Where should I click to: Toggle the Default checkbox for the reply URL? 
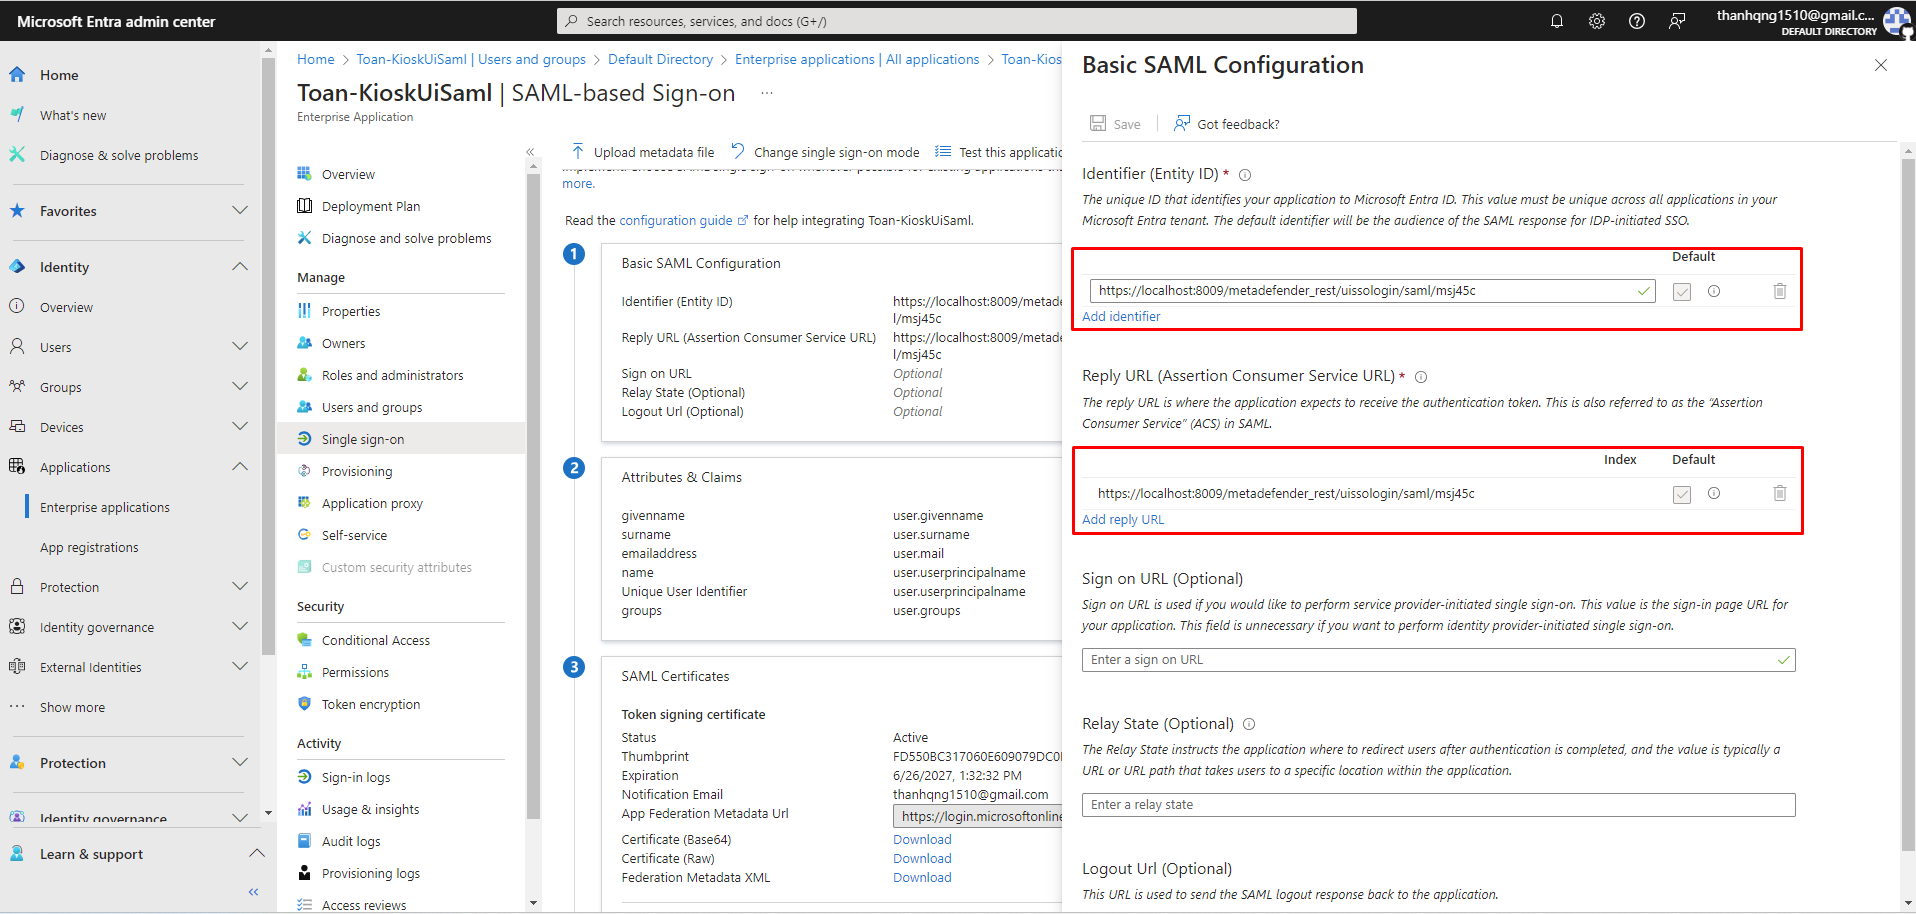point(1682,494)
